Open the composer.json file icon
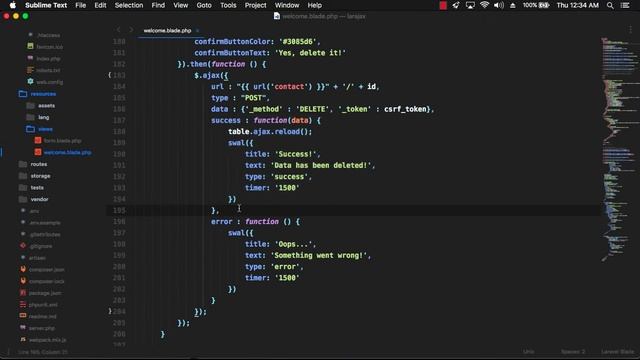 [23, 269]
